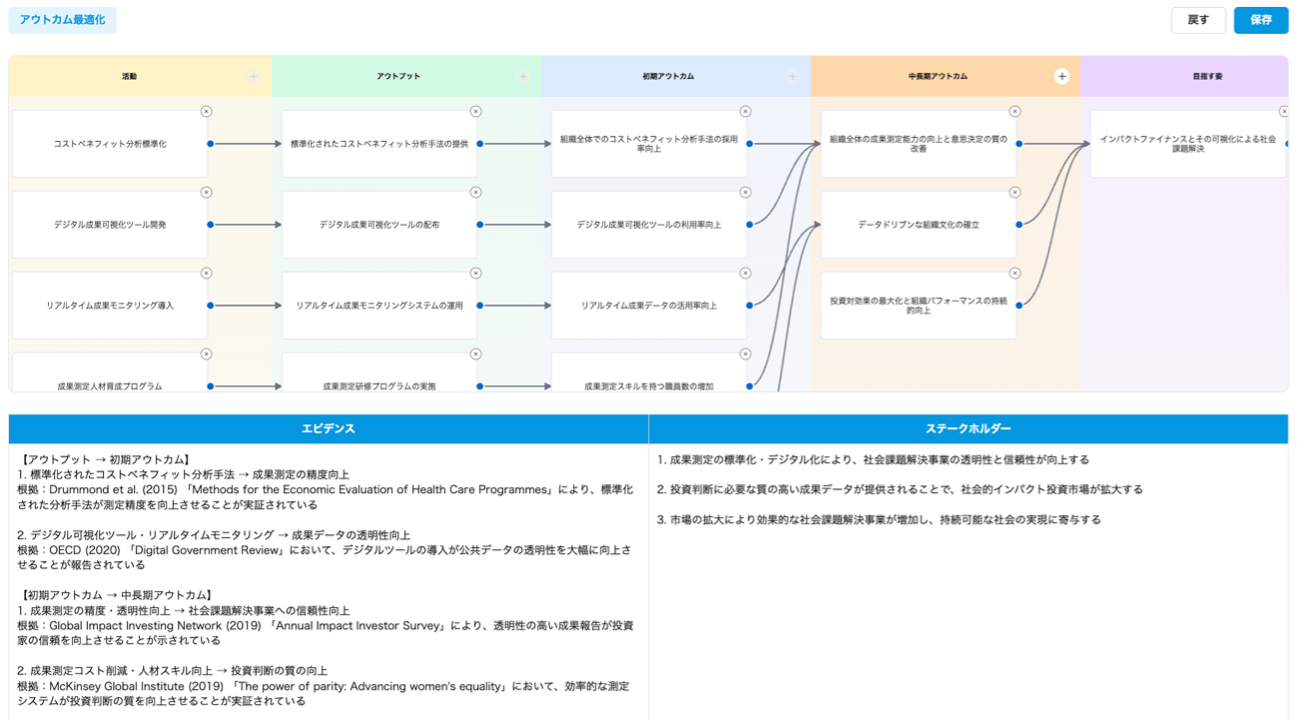Open the リアルタイム成果モニタリングシステムの運用 card
Viewport: 1304px width, 724px height.
click(379, 306)
